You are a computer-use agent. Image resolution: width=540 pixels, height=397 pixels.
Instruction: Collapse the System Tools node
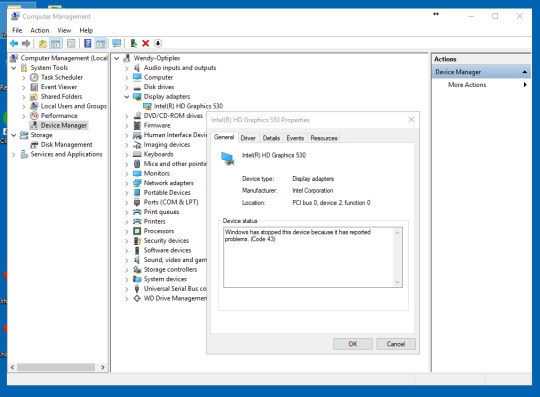click(14, 68)
